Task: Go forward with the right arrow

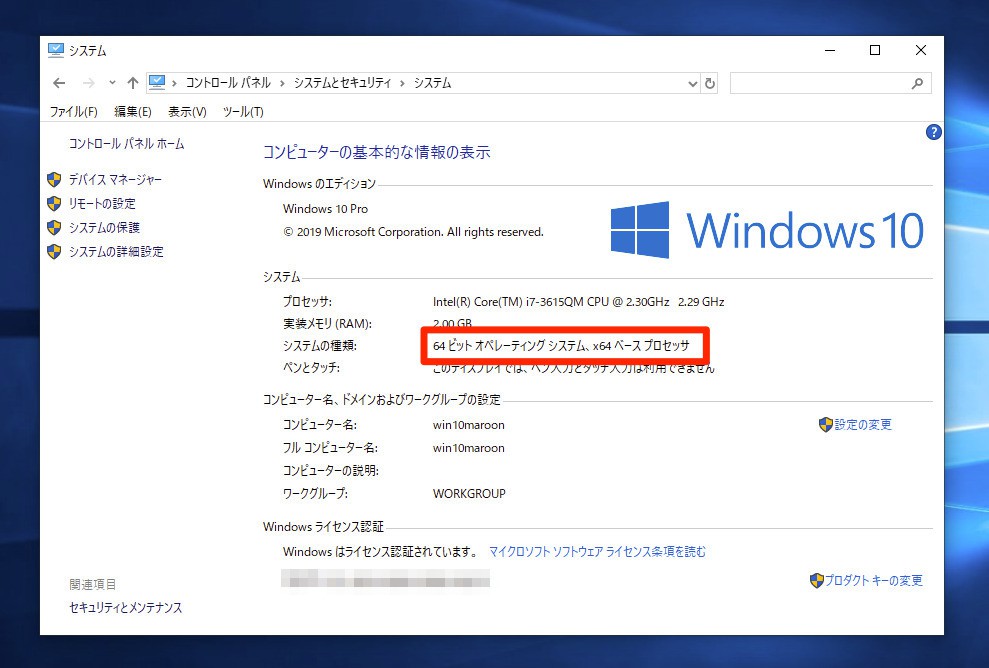Action: 89,83
